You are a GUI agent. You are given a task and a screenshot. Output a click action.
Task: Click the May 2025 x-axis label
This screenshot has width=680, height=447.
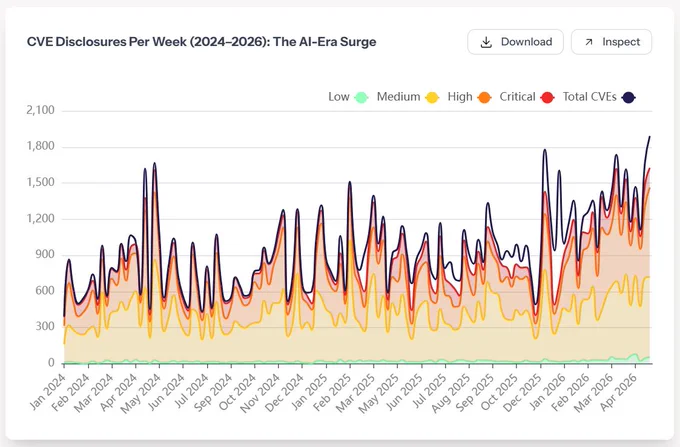coord(379,392)
